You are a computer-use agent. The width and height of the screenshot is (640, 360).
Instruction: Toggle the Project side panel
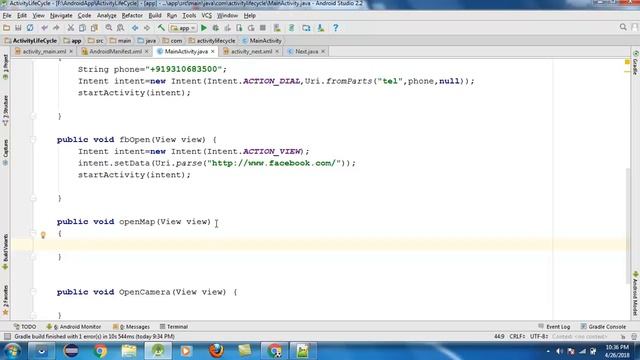coord(5,67)
